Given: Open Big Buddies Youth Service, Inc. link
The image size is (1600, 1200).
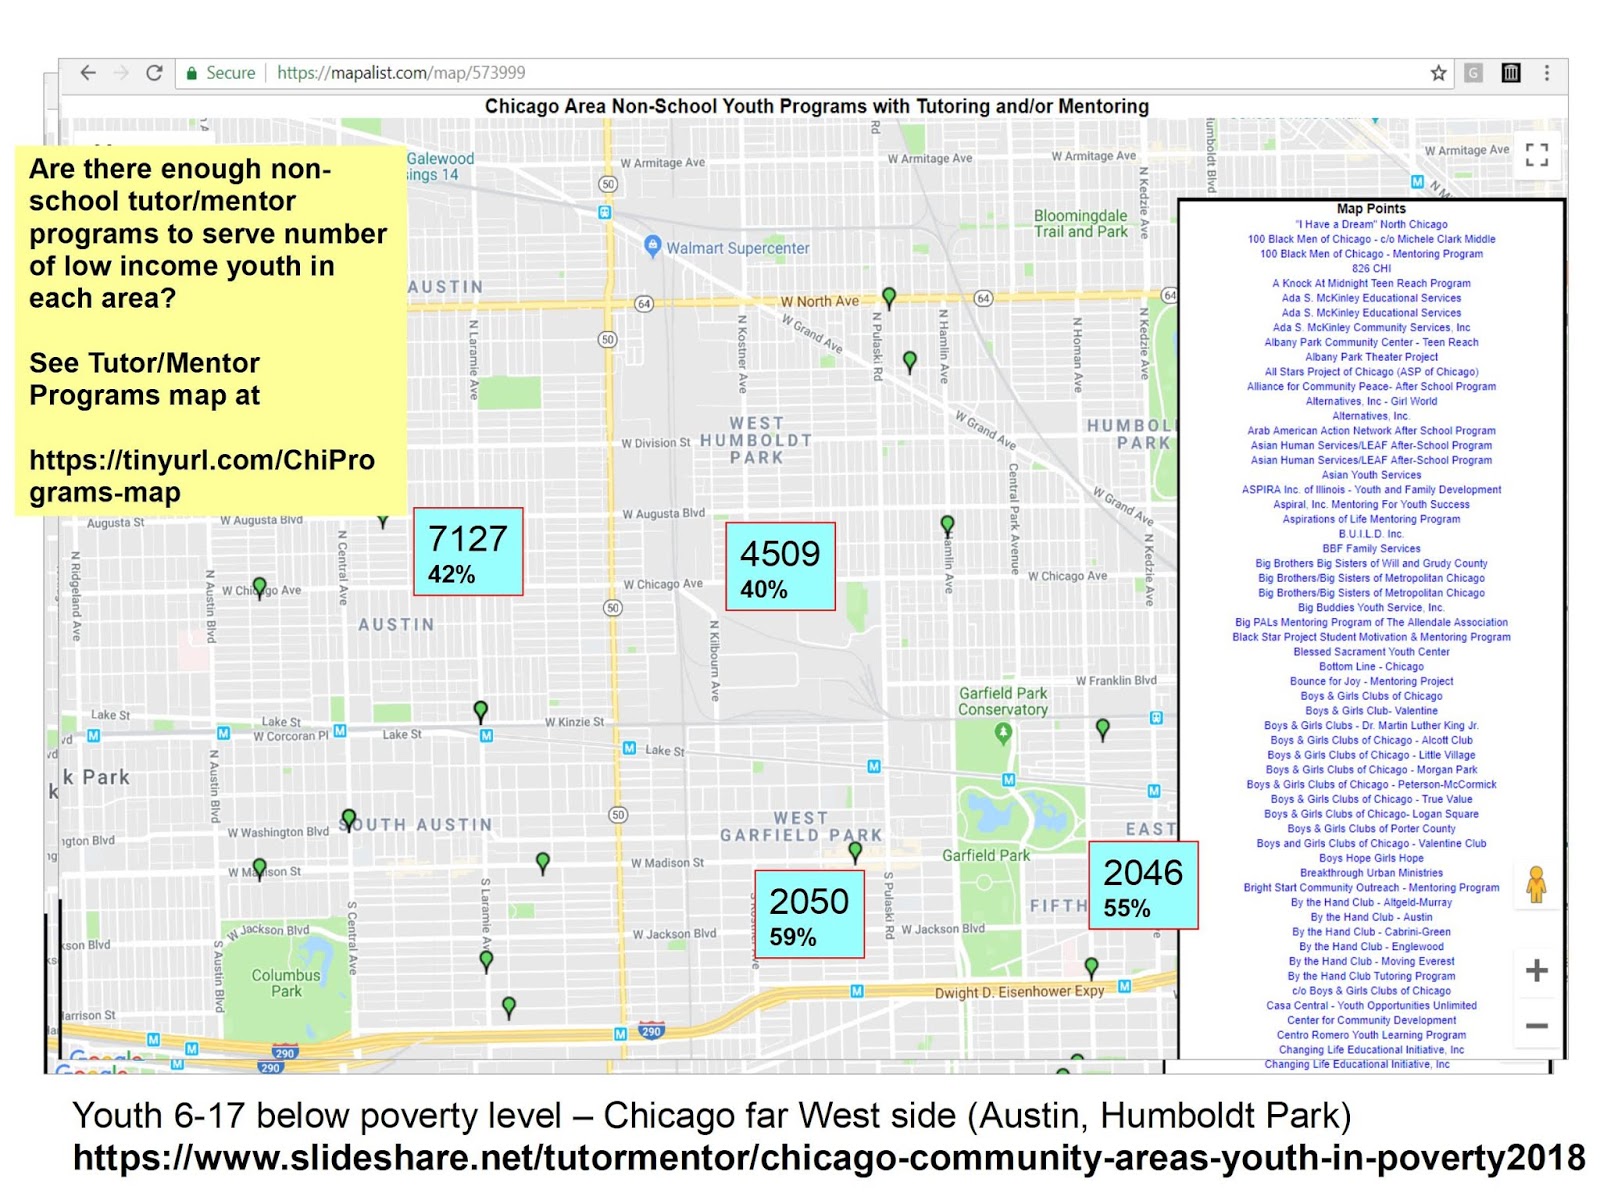Looking at the screenshot, I should pyautogui.click(x=1371, y=607).
